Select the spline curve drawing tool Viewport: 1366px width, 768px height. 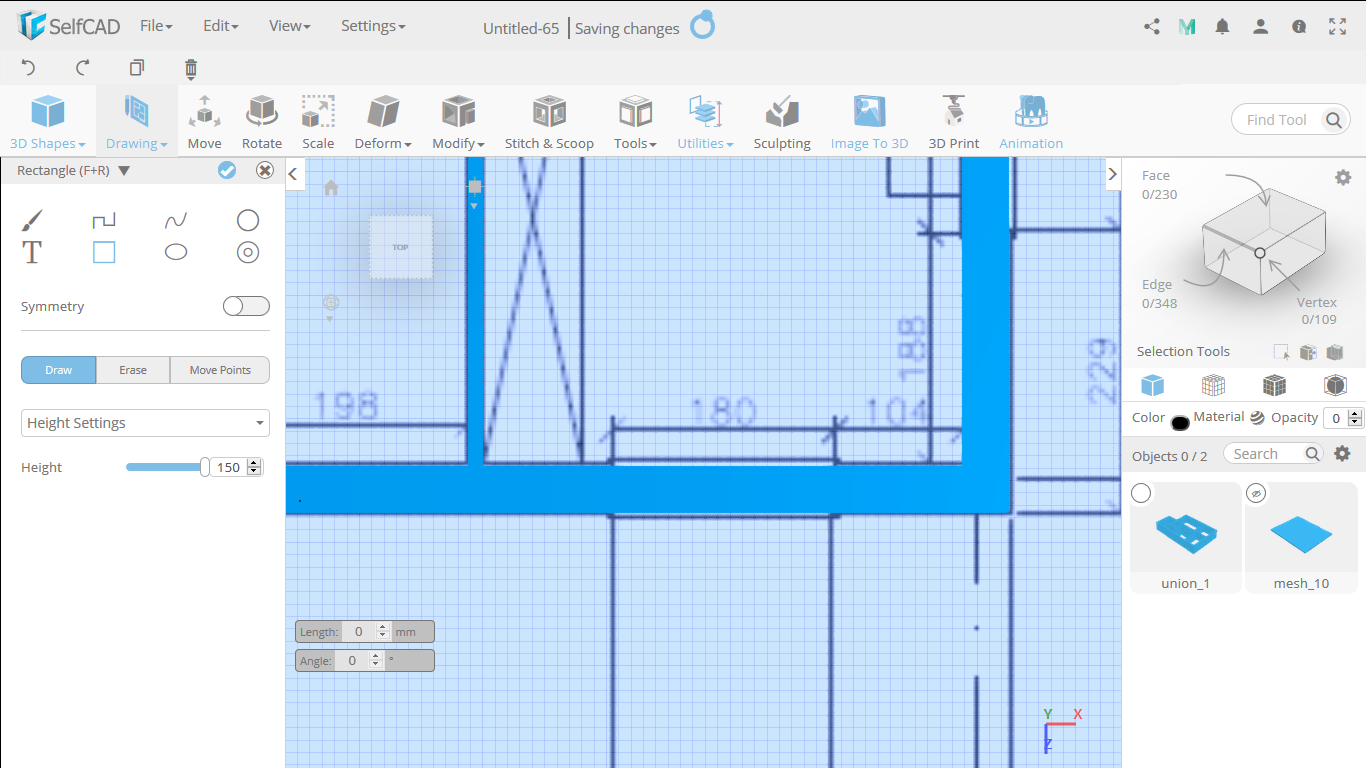176,220
